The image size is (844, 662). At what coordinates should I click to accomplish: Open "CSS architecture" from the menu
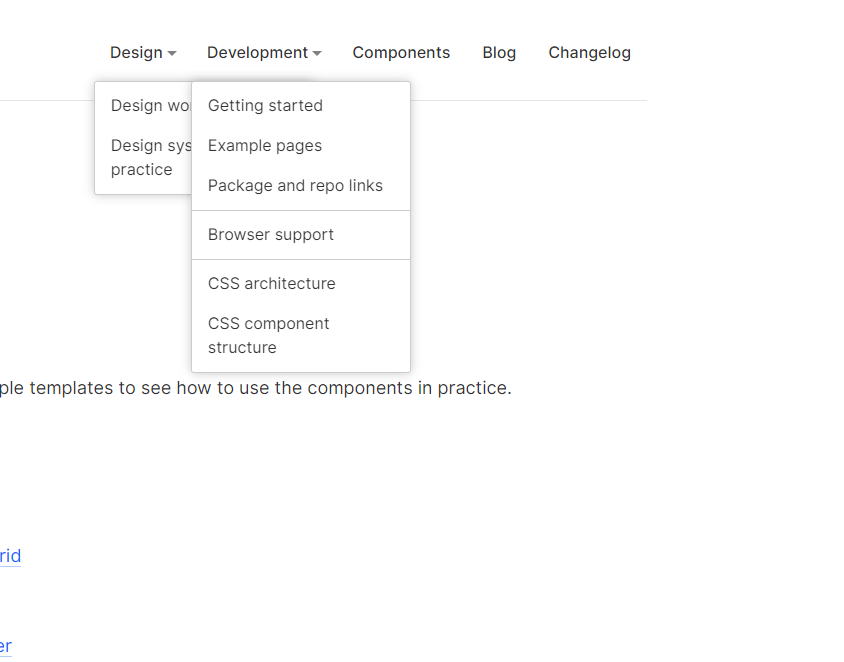tap(271, 283)
